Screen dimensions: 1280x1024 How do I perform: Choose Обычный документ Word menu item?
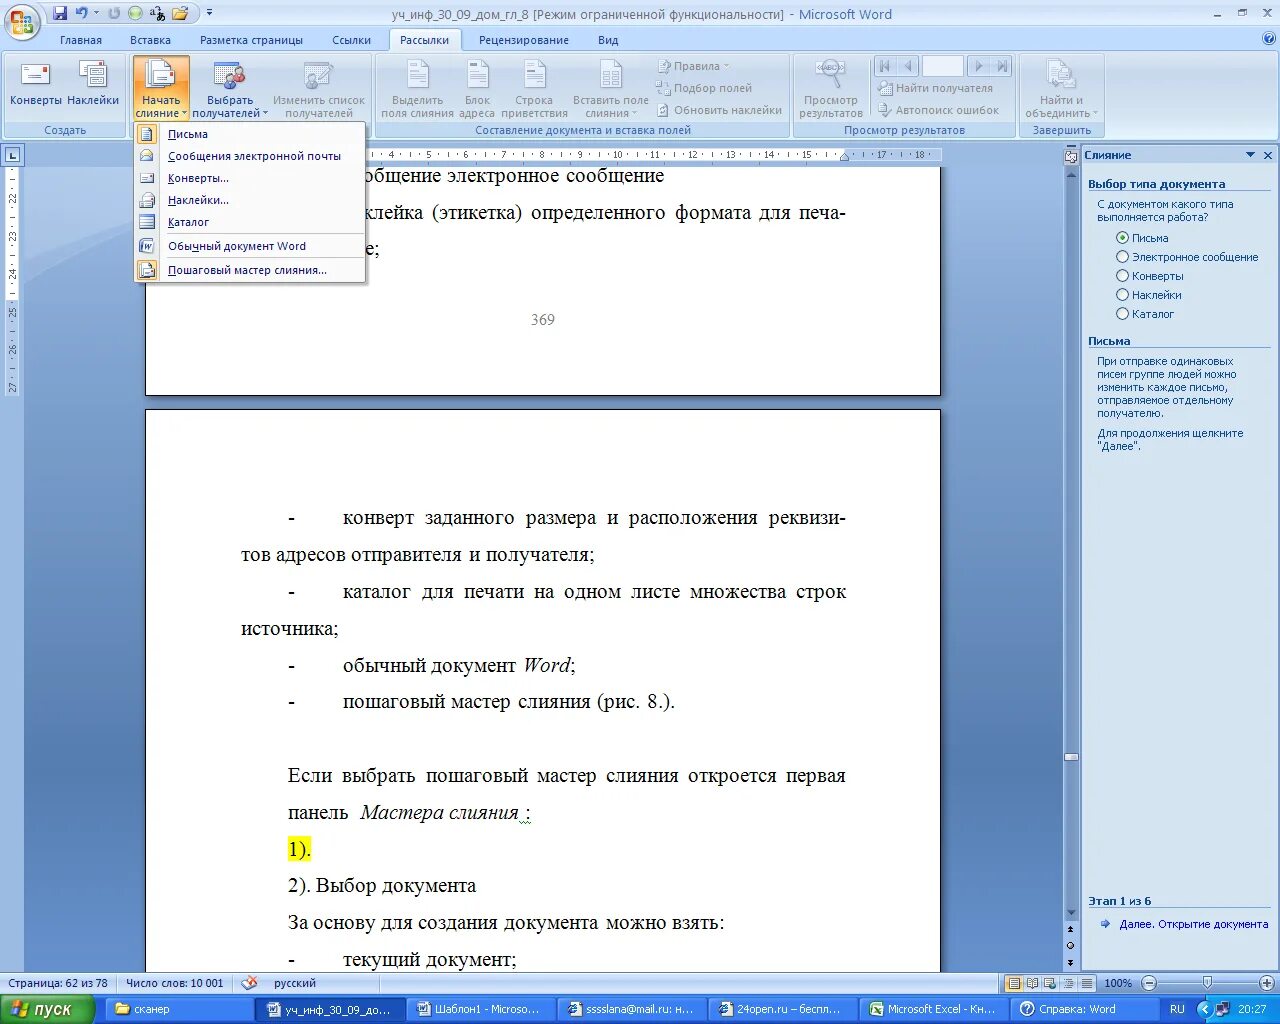(250, 246)
